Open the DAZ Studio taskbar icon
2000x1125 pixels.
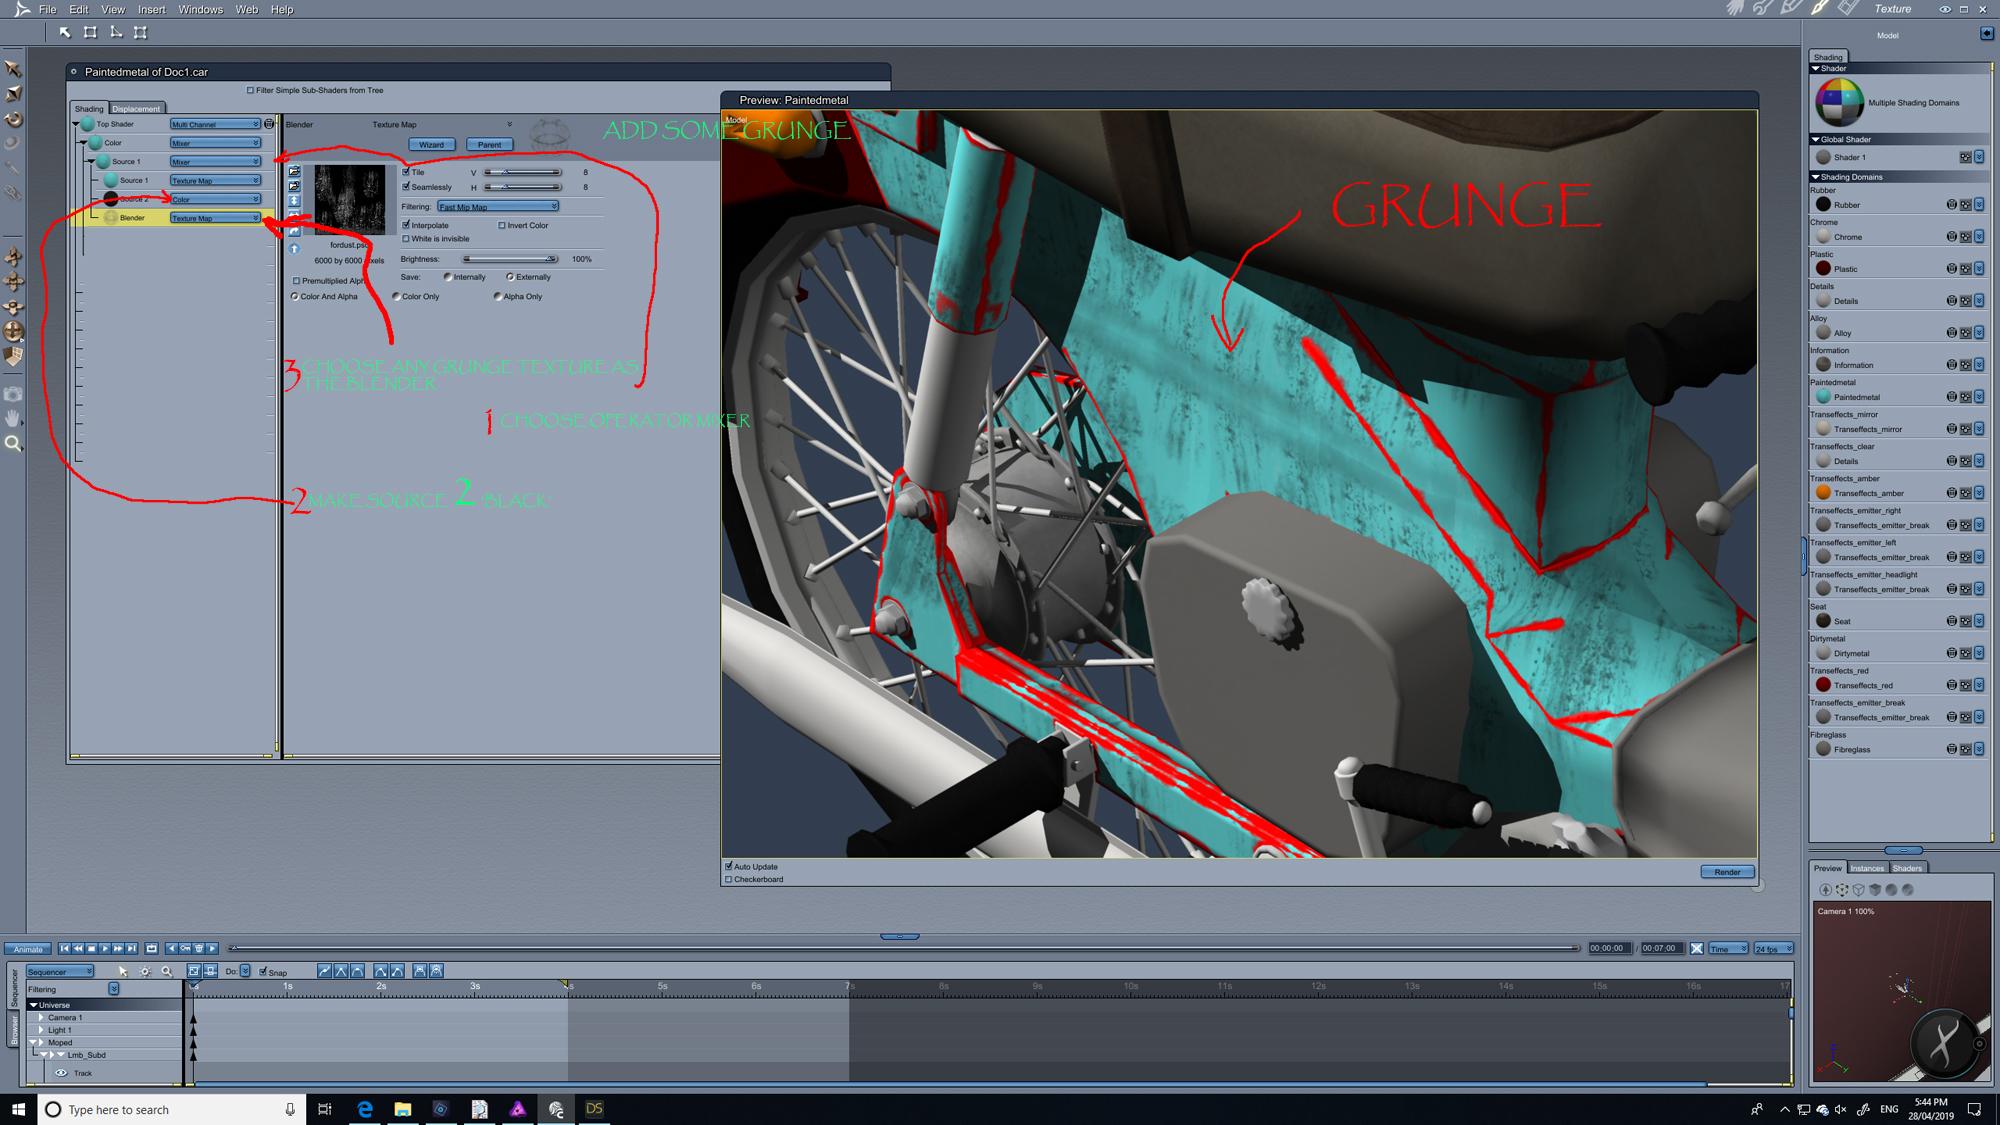(594, 1109)
